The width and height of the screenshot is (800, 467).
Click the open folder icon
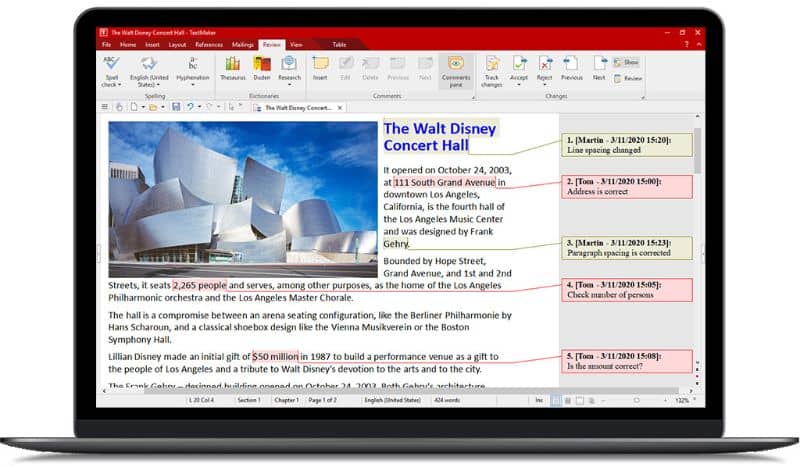pos(153,107)
